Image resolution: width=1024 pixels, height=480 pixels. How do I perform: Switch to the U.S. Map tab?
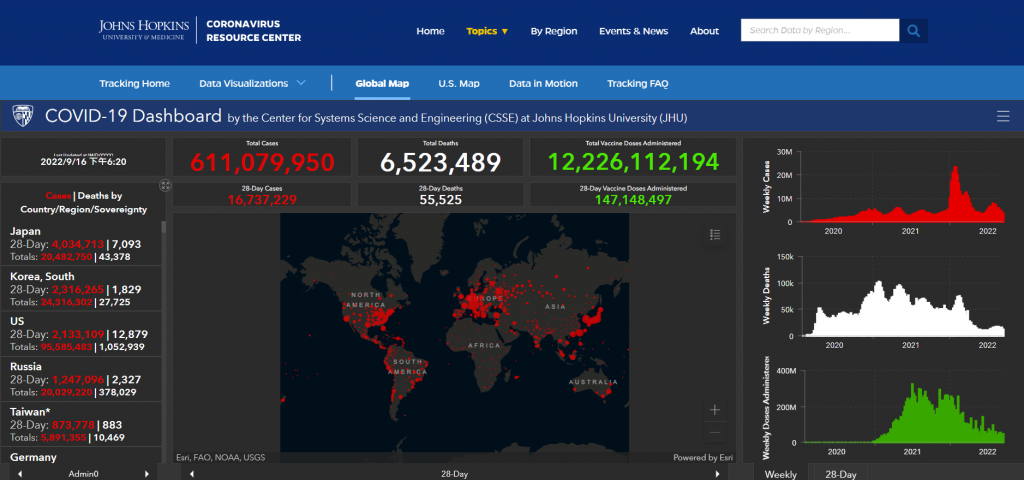tap(459, 84)
